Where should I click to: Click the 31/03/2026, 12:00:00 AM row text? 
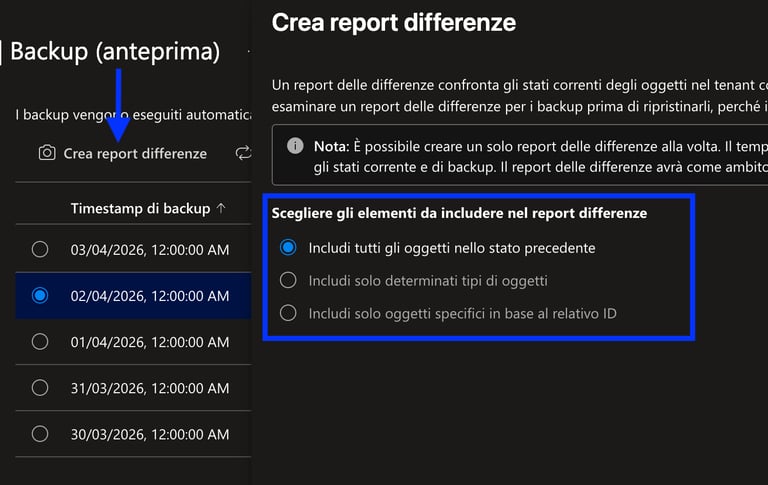(x=150, y=388)
